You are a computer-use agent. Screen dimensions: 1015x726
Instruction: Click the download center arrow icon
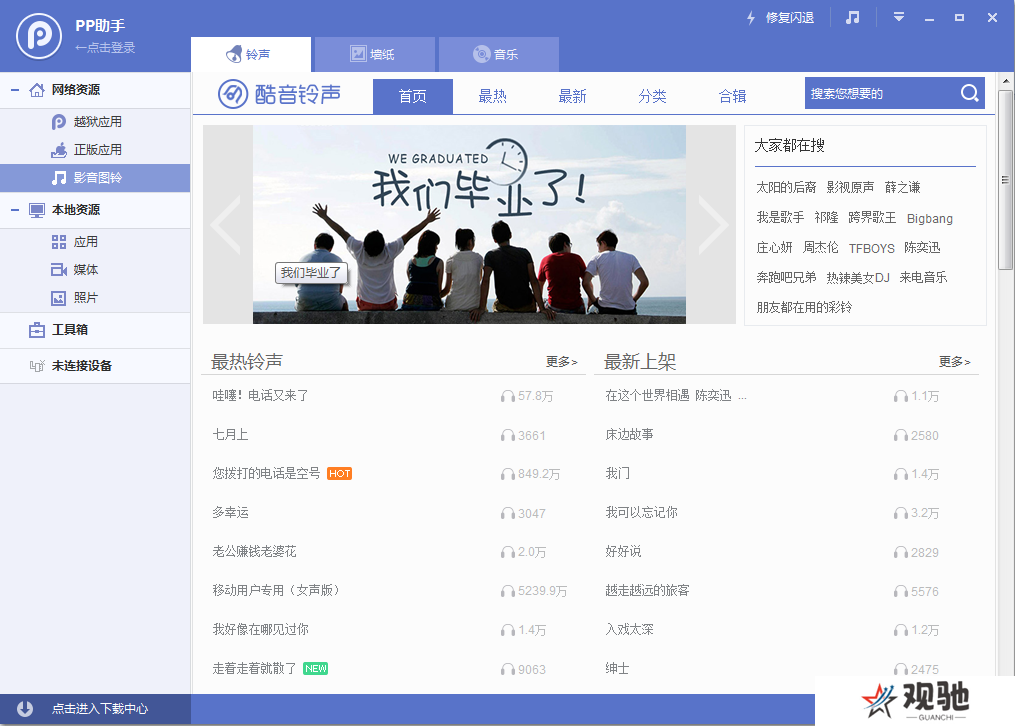tap(25, 709)
